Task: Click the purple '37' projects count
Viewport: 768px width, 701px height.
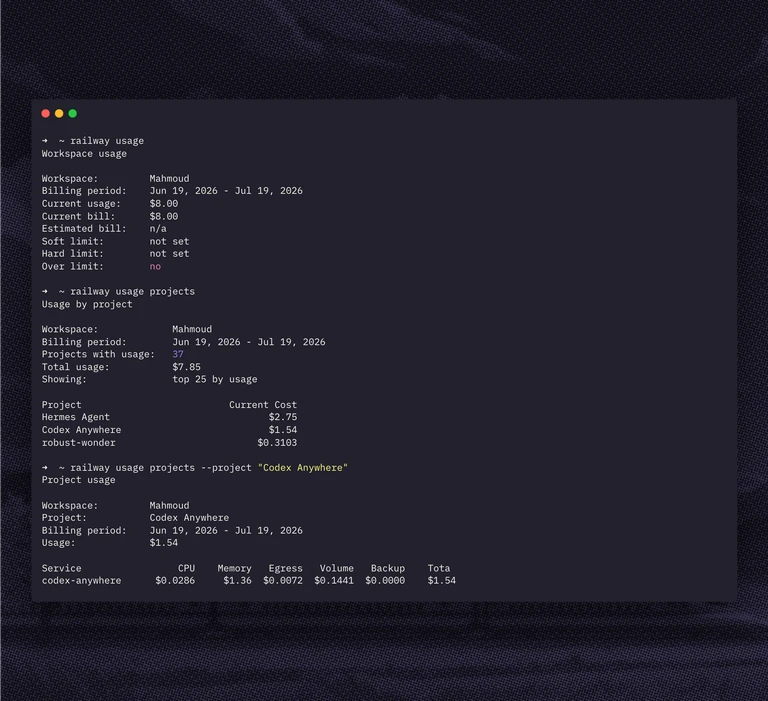Action: (178, 354)
